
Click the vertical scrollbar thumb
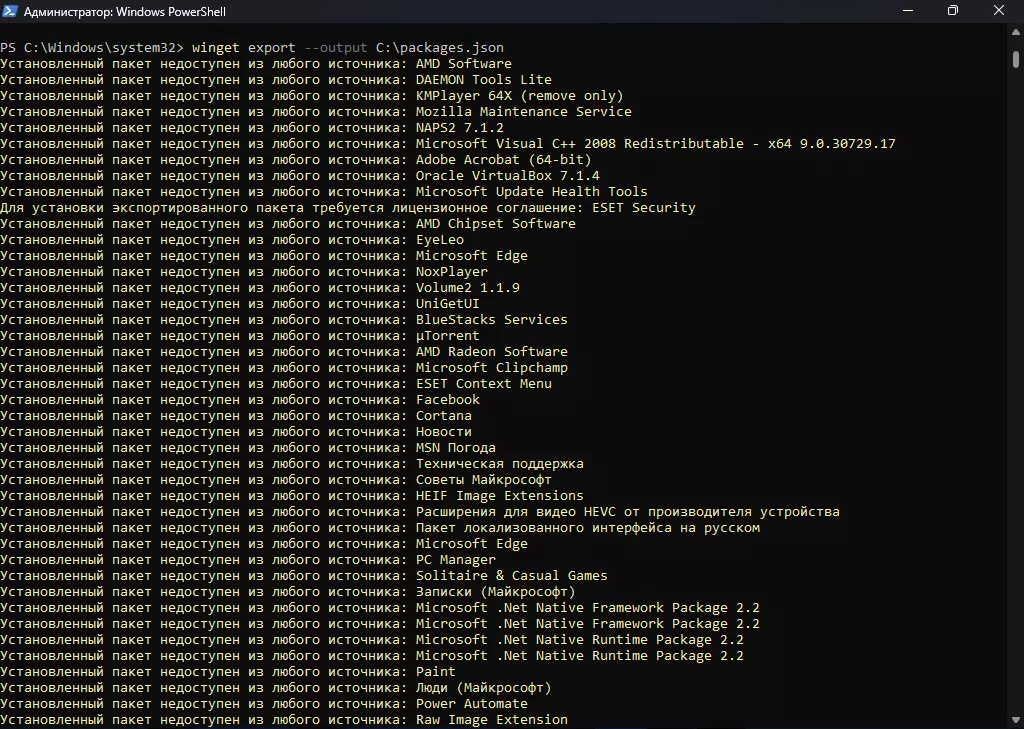1016,60
